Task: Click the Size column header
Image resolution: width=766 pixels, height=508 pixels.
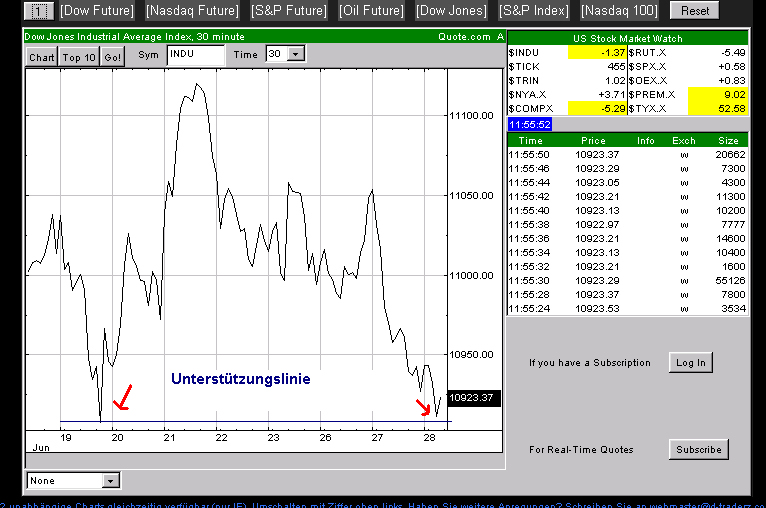Action: coord(728,141)
